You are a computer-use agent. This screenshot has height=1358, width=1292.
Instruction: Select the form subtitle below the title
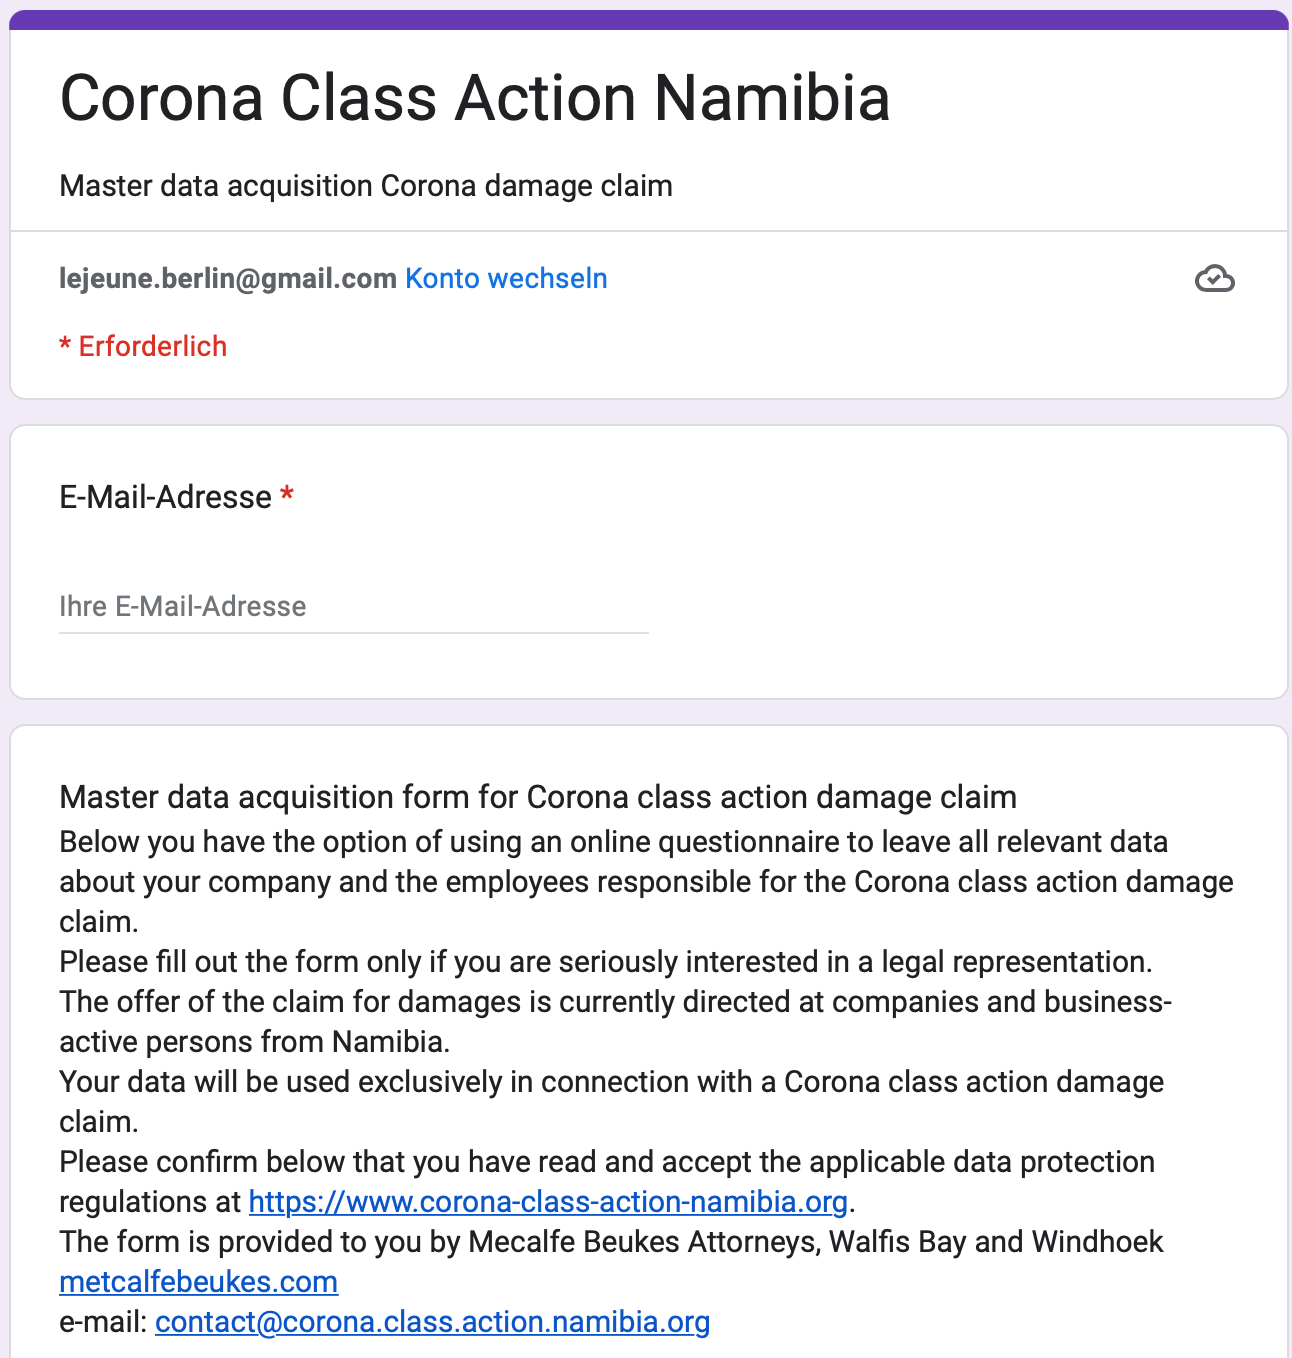coord(366,186)
